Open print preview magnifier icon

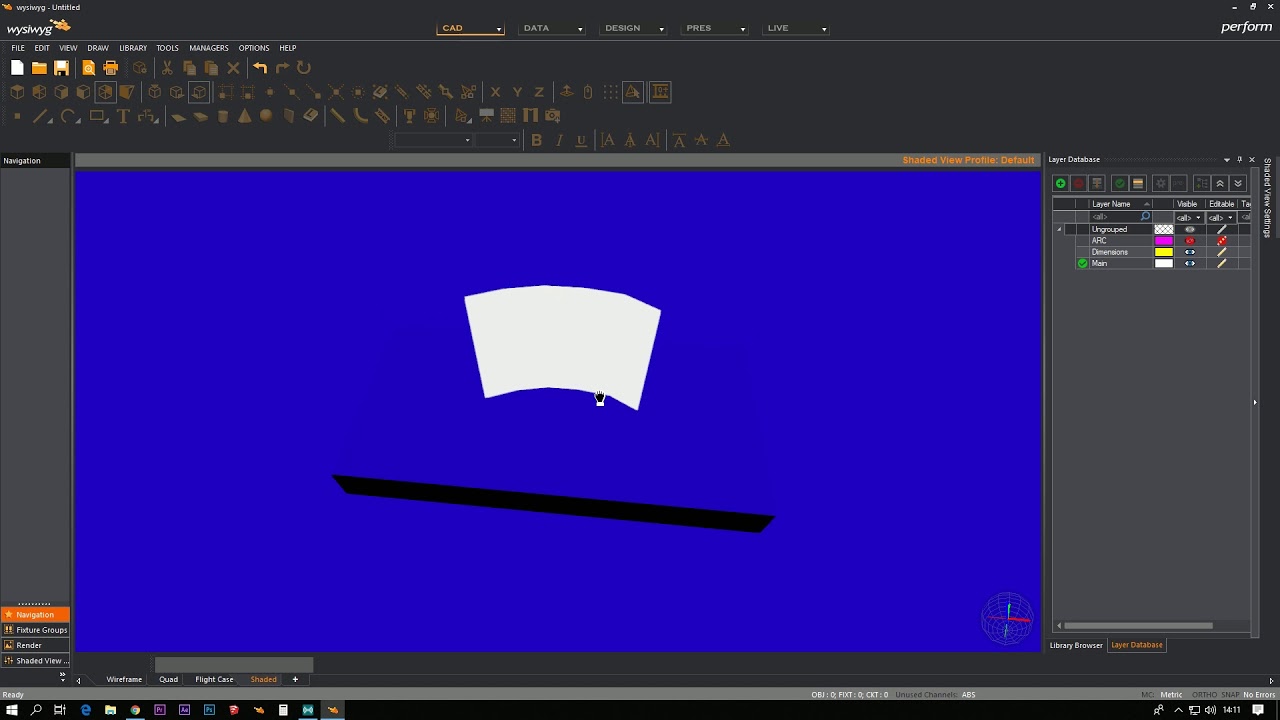pyautogui.click(x=89, y=68)
